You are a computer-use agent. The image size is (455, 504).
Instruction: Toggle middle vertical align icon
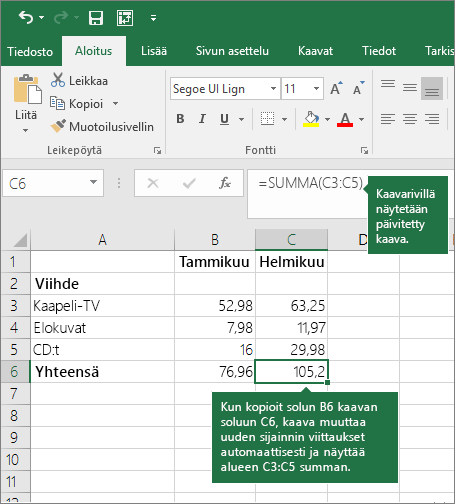pyautogui.click(x=410, y=88)
